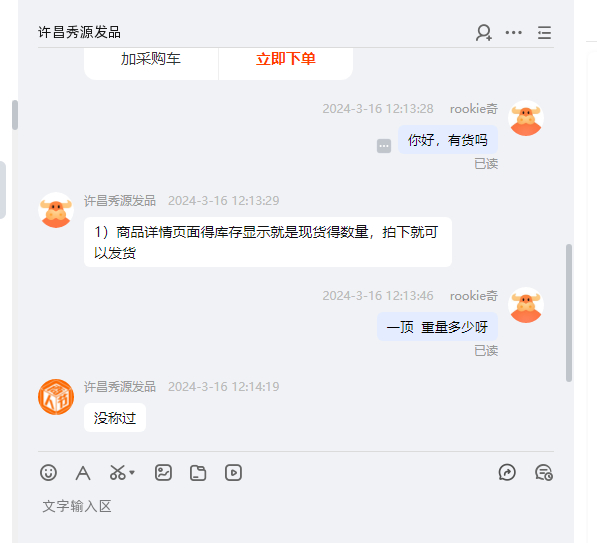
Task: Open the three-dot more options menu
Action: point(514,32)
